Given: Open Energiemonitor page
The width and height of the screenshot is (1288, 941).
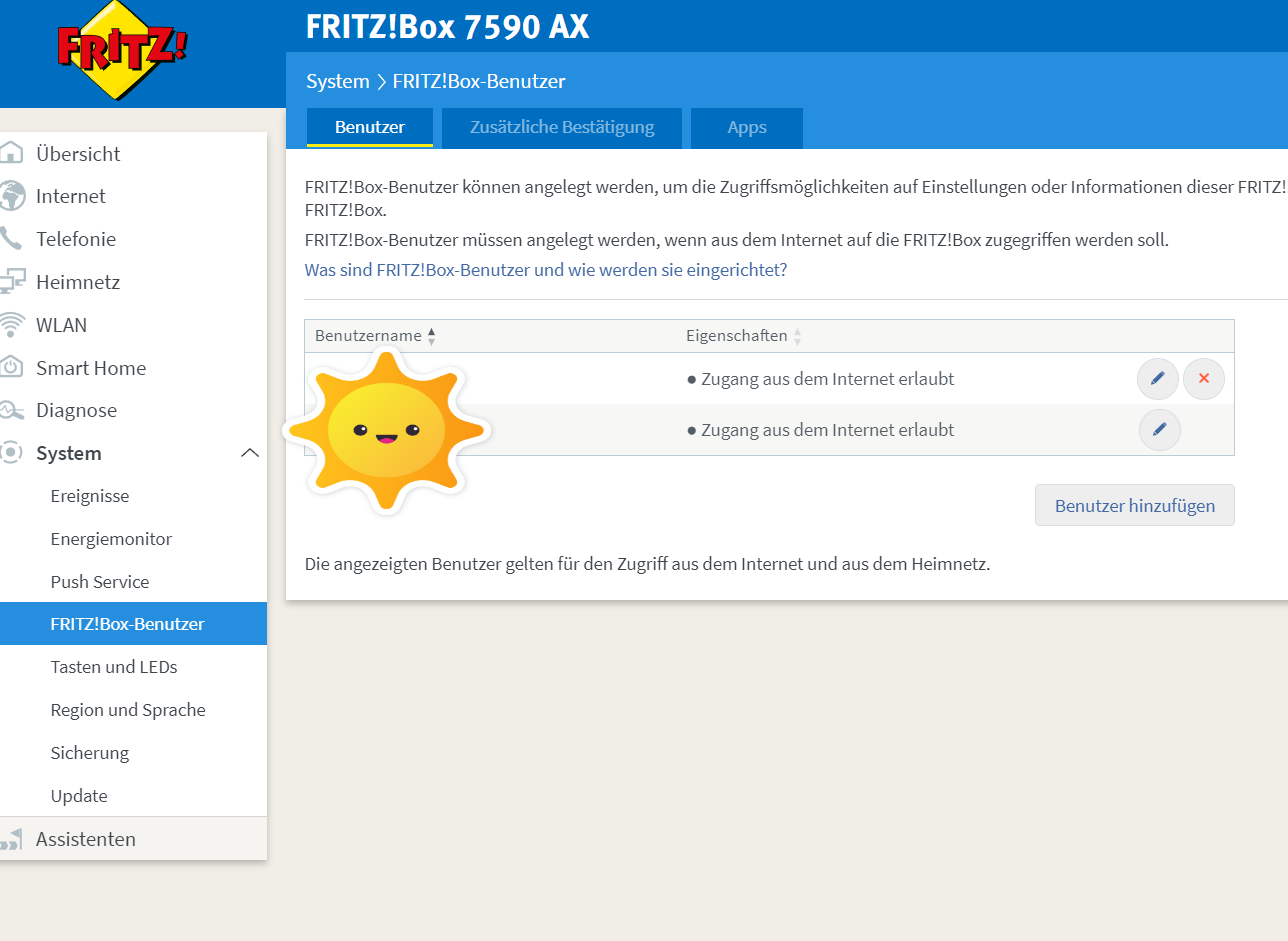Looking at the screenshot, I should coord(111,539).
